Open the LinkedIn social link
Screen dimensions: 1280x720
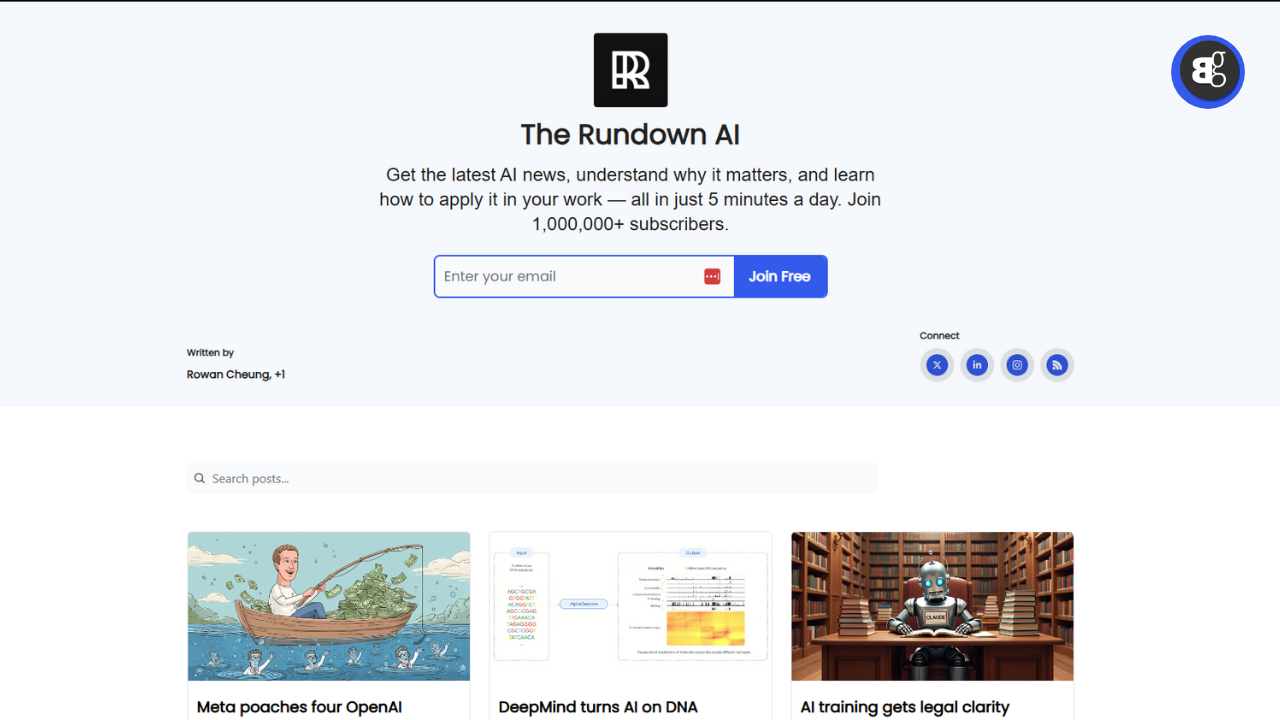point(977,365)
